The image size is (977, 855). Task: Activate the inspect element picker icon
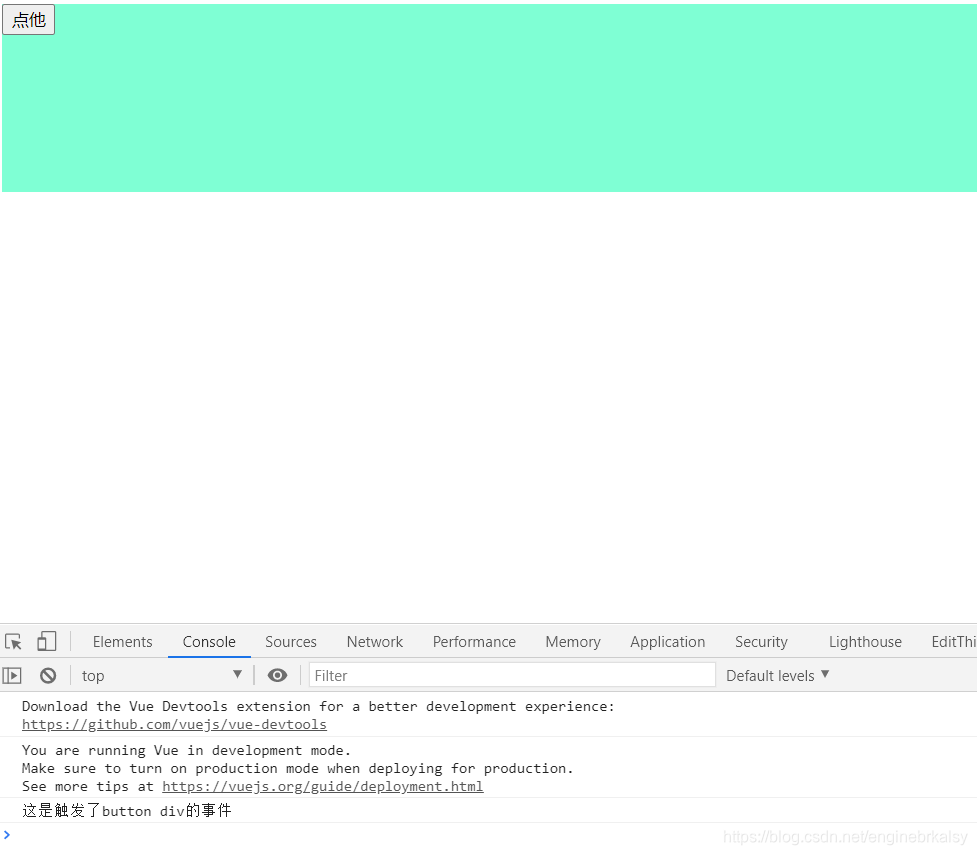pos(13,641)
